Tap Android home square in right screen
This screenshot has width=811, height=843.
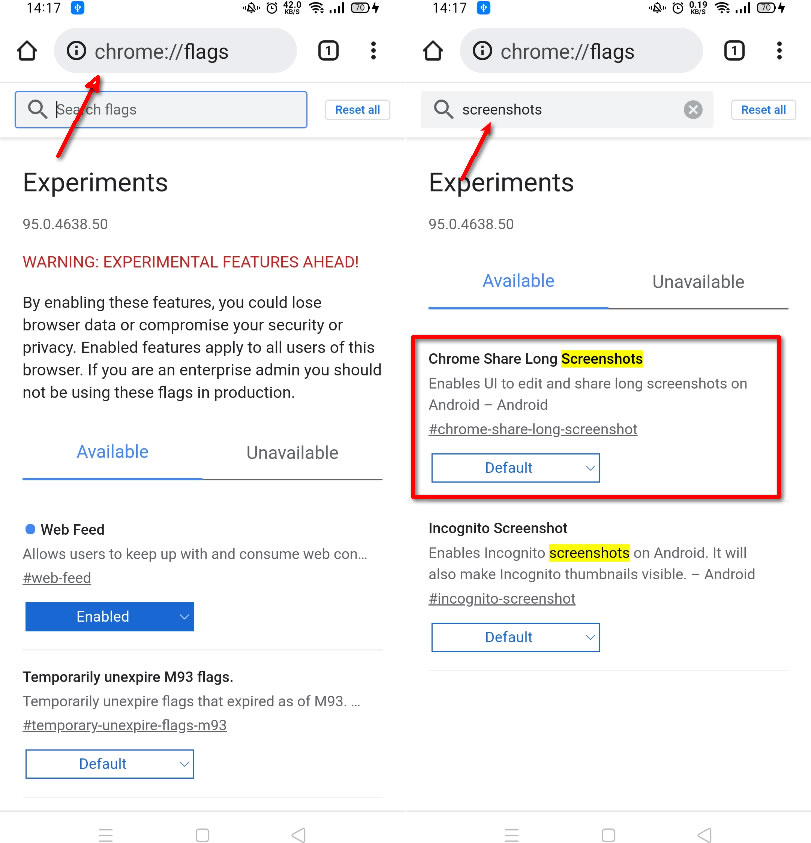tap(608, 835)
